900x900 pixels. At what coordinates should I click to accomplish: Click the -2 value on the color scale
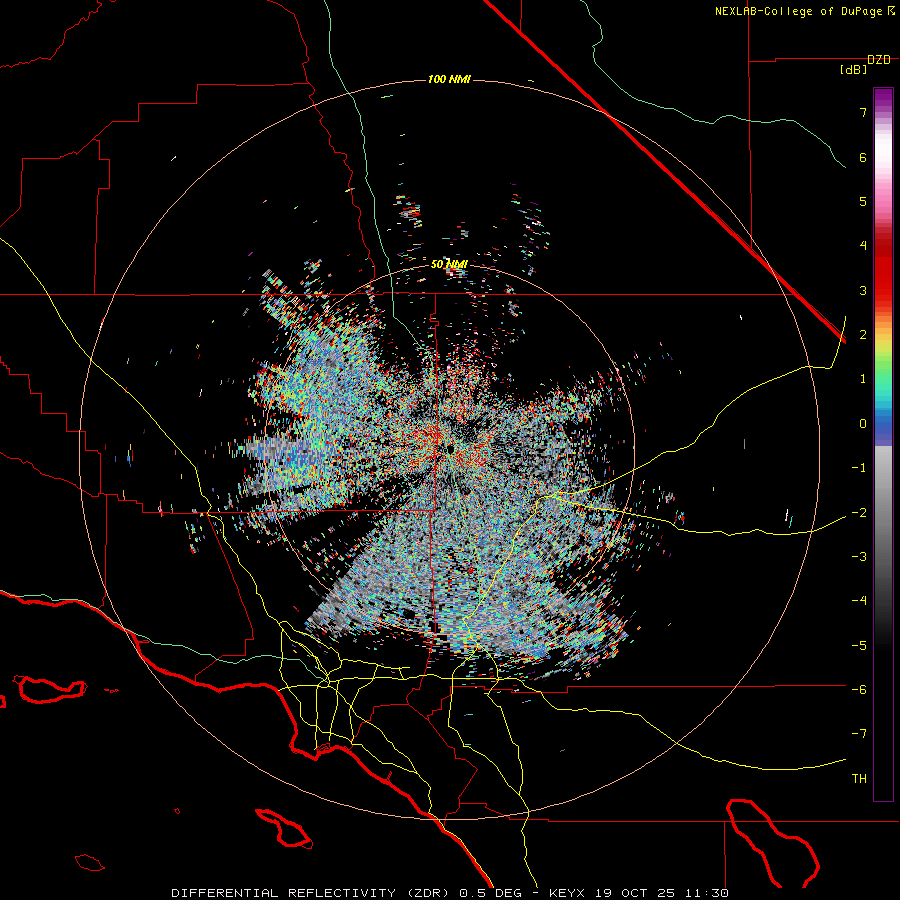859,513
